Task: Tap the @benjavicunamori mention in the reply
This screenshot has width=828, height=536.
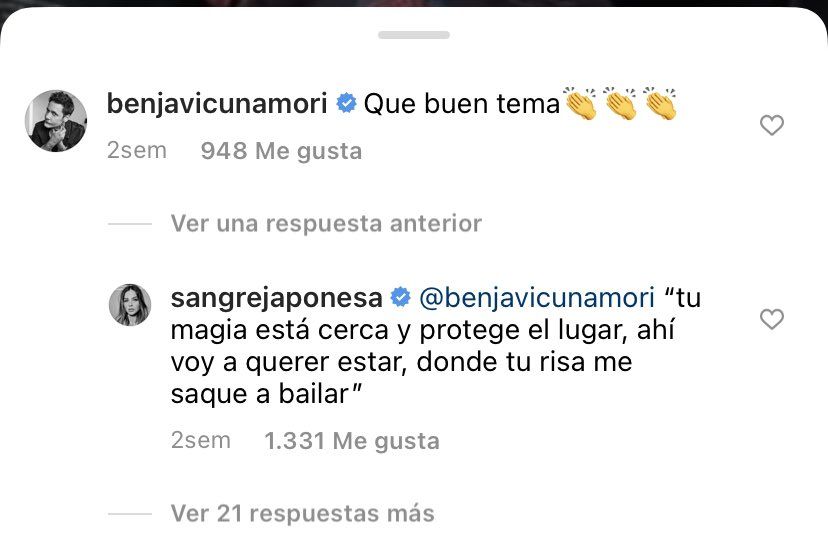Action: [x=537, y=298]
